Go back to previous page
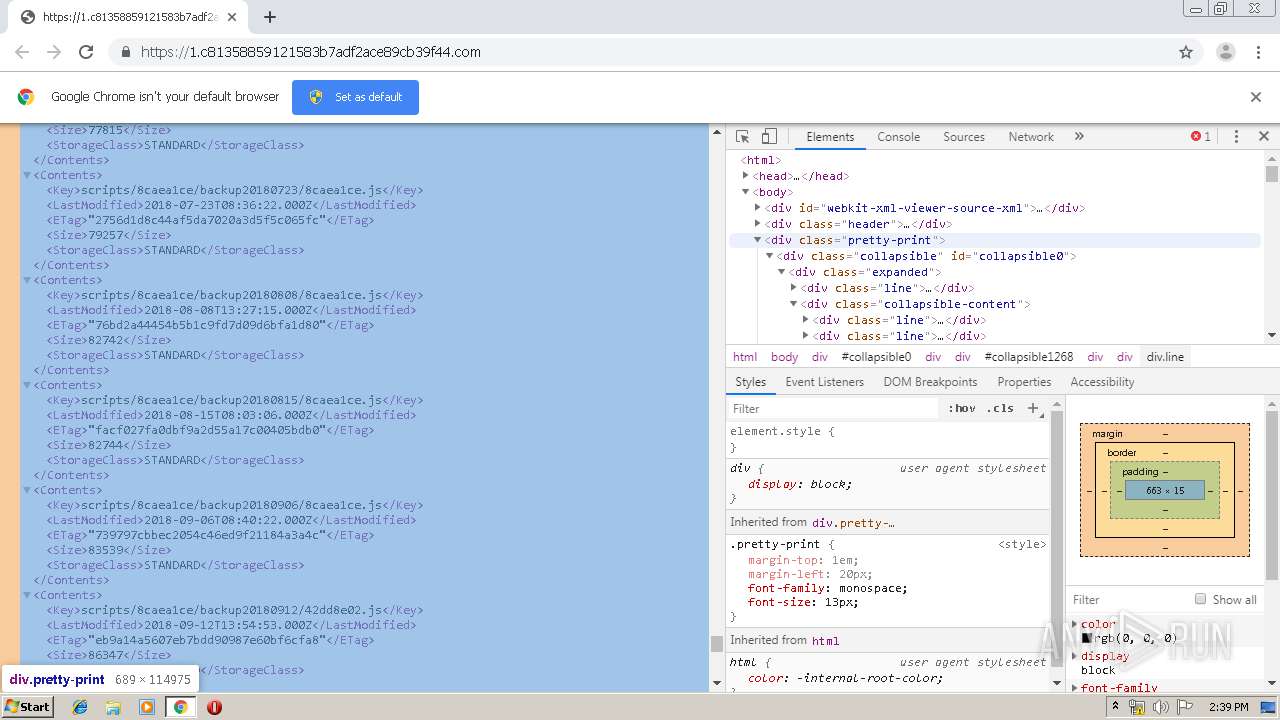1280x720 pixels. [x=22, y=52]
